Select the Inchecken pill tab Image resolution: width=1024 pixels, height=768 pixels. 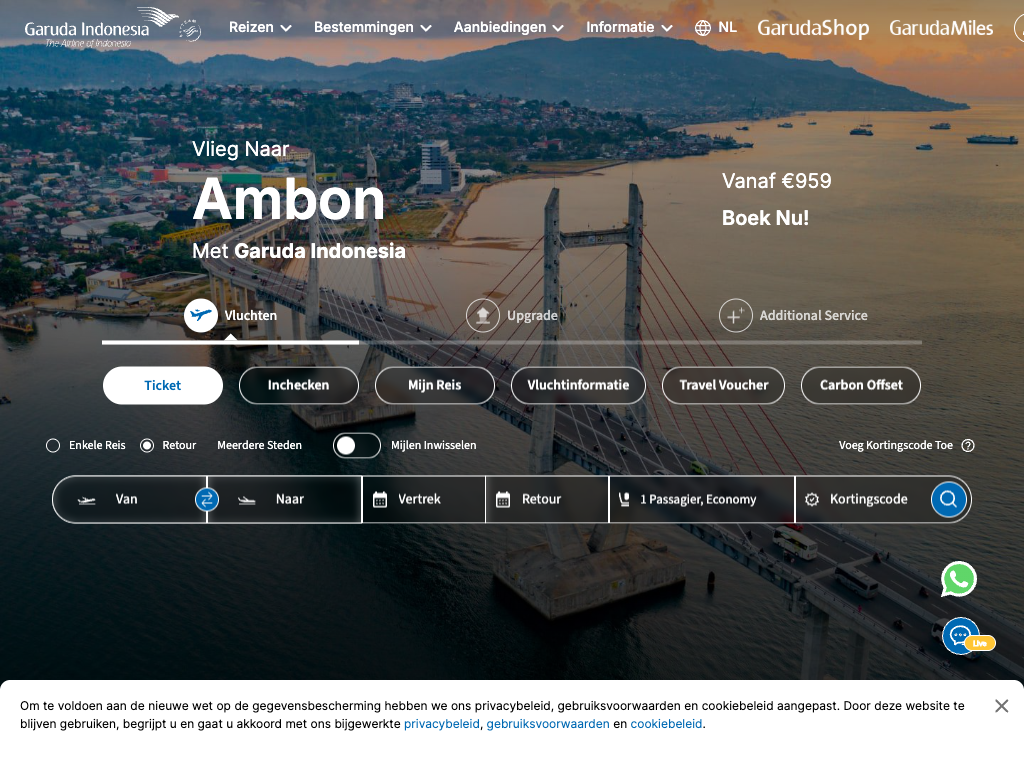[x=298, y=385]
